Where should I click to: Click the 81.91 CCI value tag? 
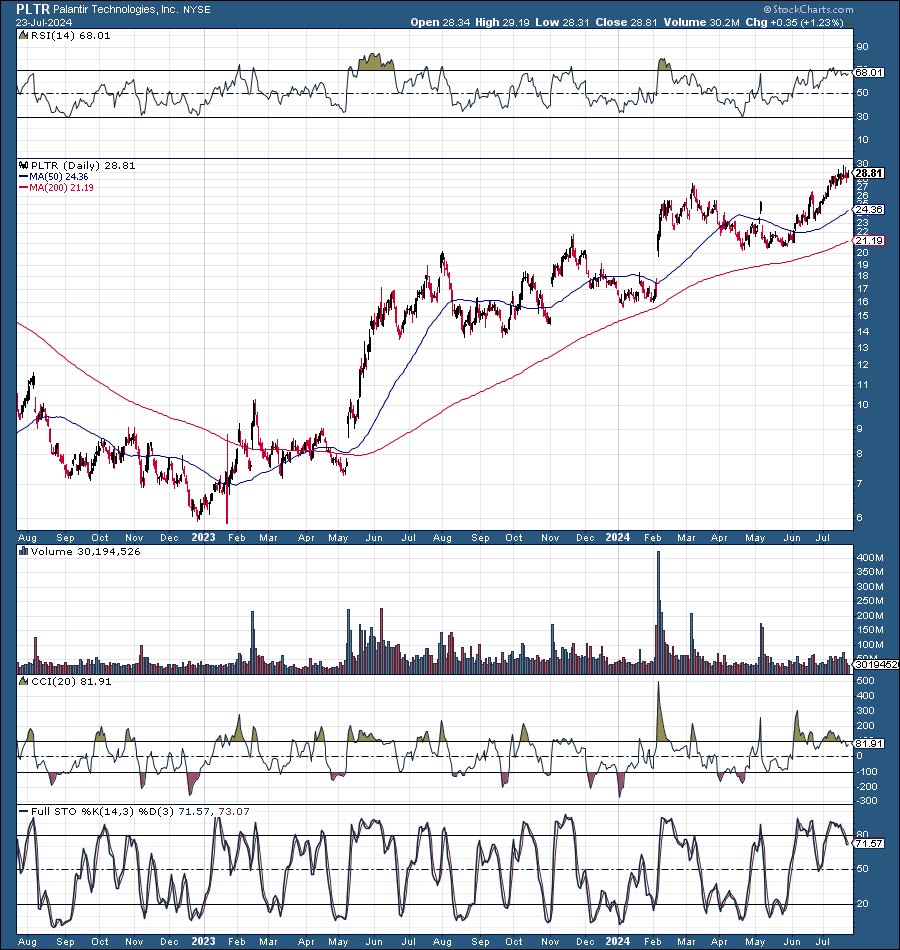click(869, 743)
